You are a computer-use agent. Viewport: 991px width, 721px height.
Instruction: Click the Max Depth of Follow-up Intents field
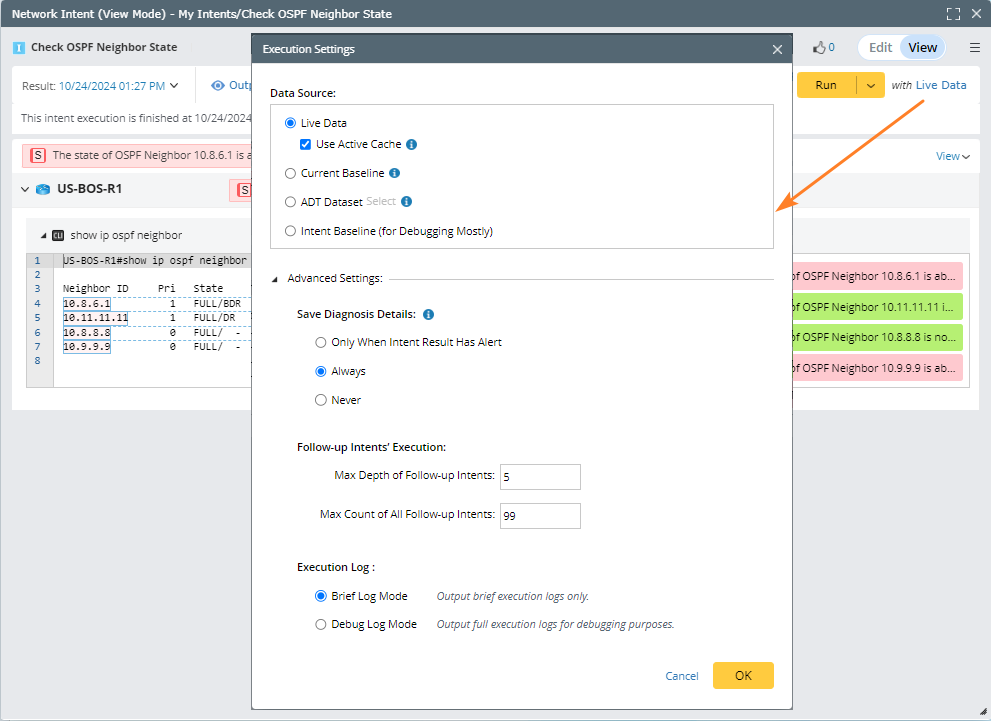[540, 477]
